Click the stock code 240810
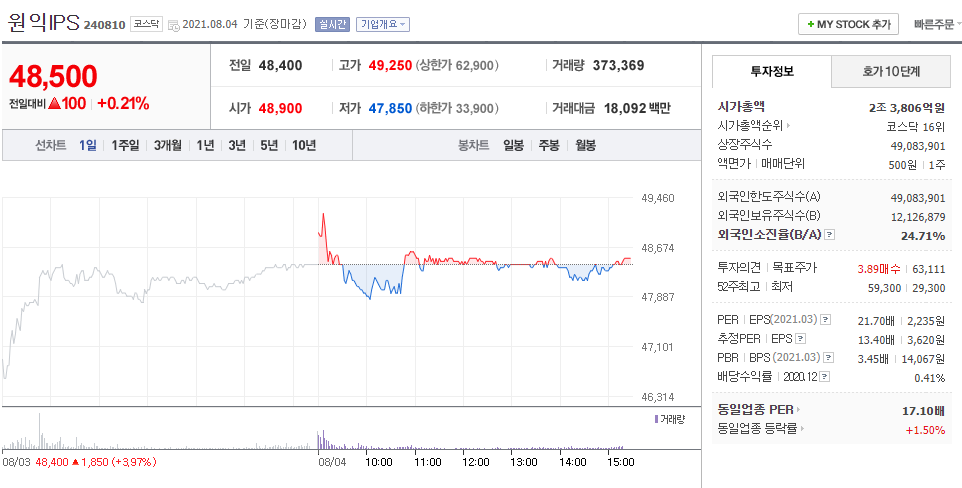 tap(104, 25)
